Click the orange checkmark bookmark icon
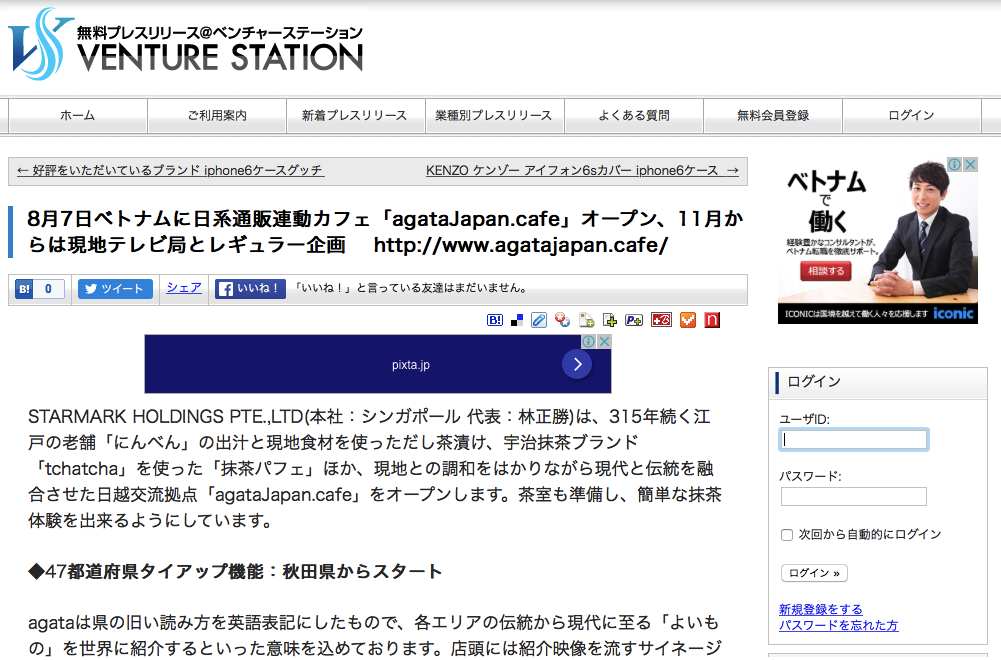Viewport: 1001px width, 660px height. click(688, 320)
